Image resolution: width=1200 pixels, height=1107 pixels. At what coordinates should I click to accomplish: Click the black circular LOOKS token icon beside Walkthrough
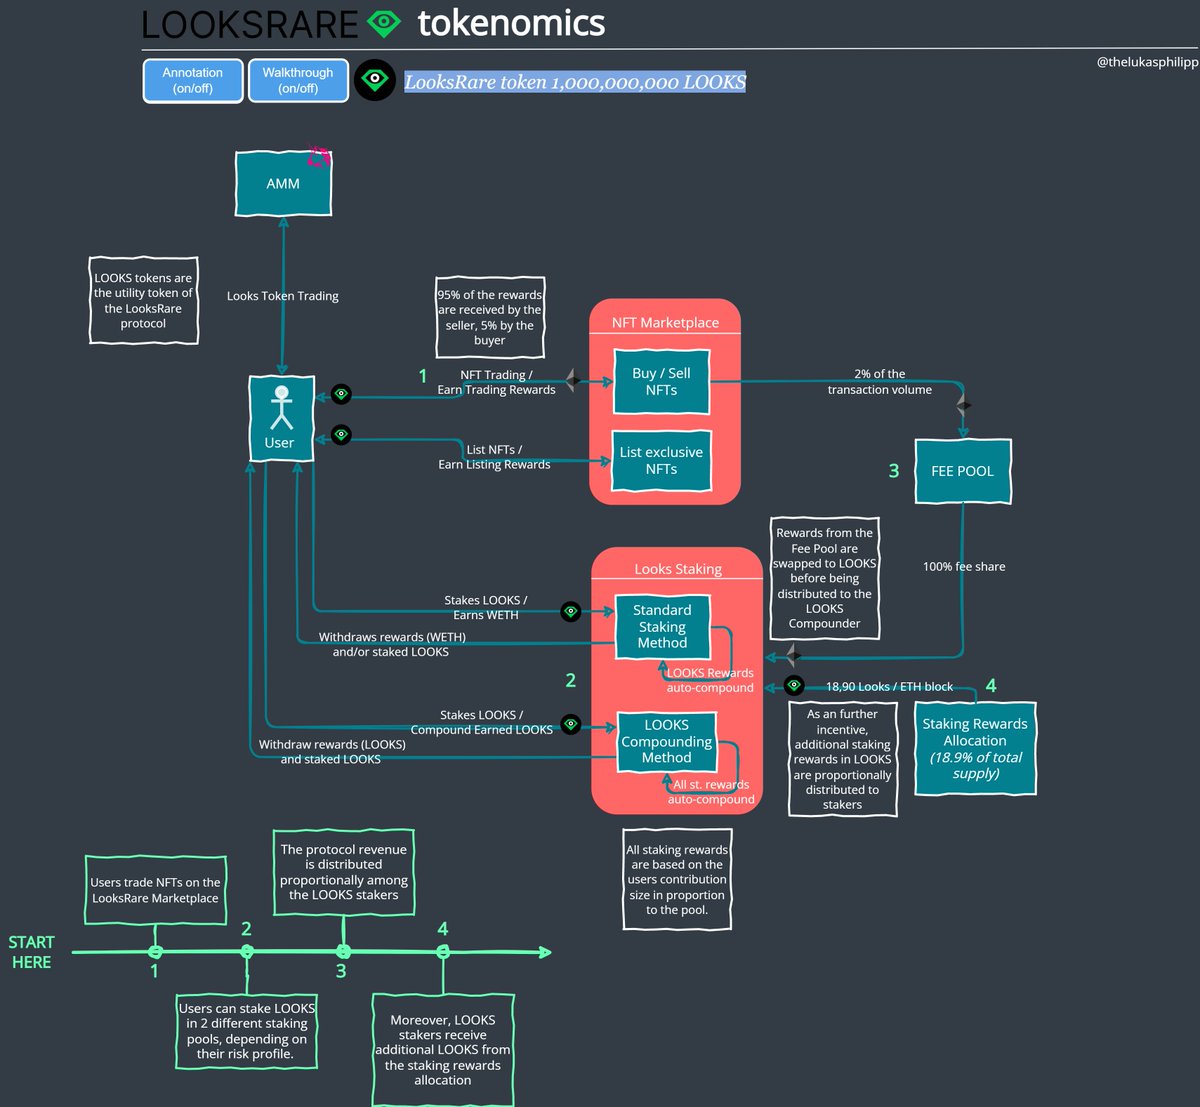coord(376,80)
